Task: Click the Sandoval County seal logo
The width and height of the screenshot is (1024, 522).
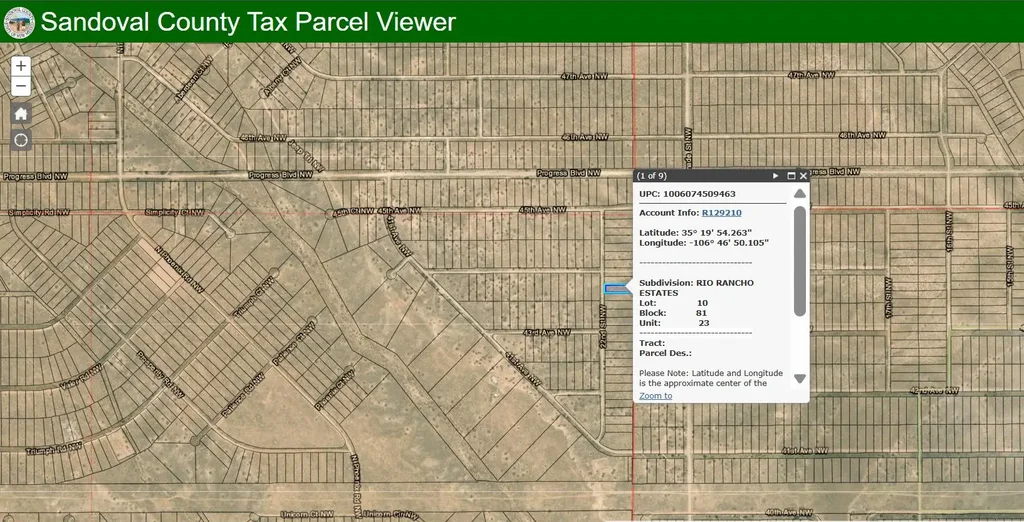Action: (x=19, y=22)
